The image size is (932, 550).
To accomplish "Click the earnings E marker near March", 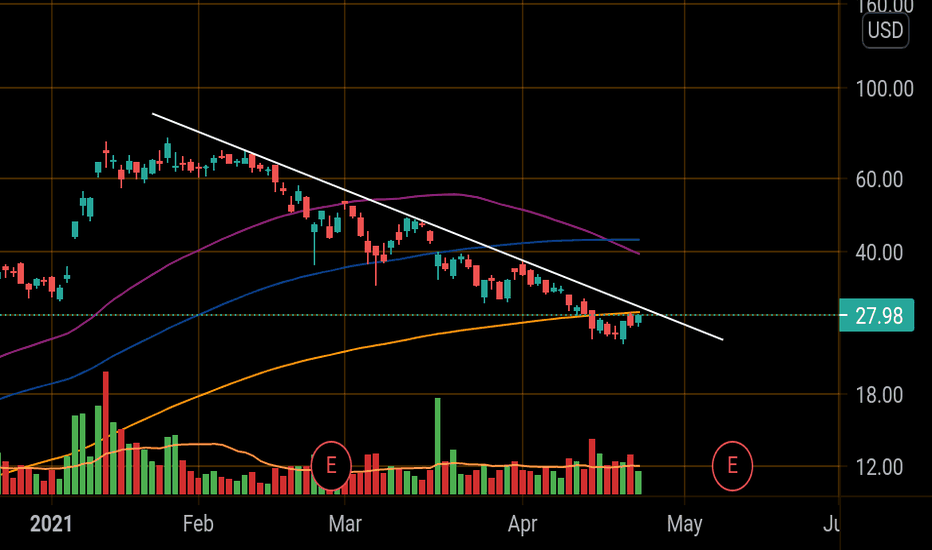I will [331, 466].
